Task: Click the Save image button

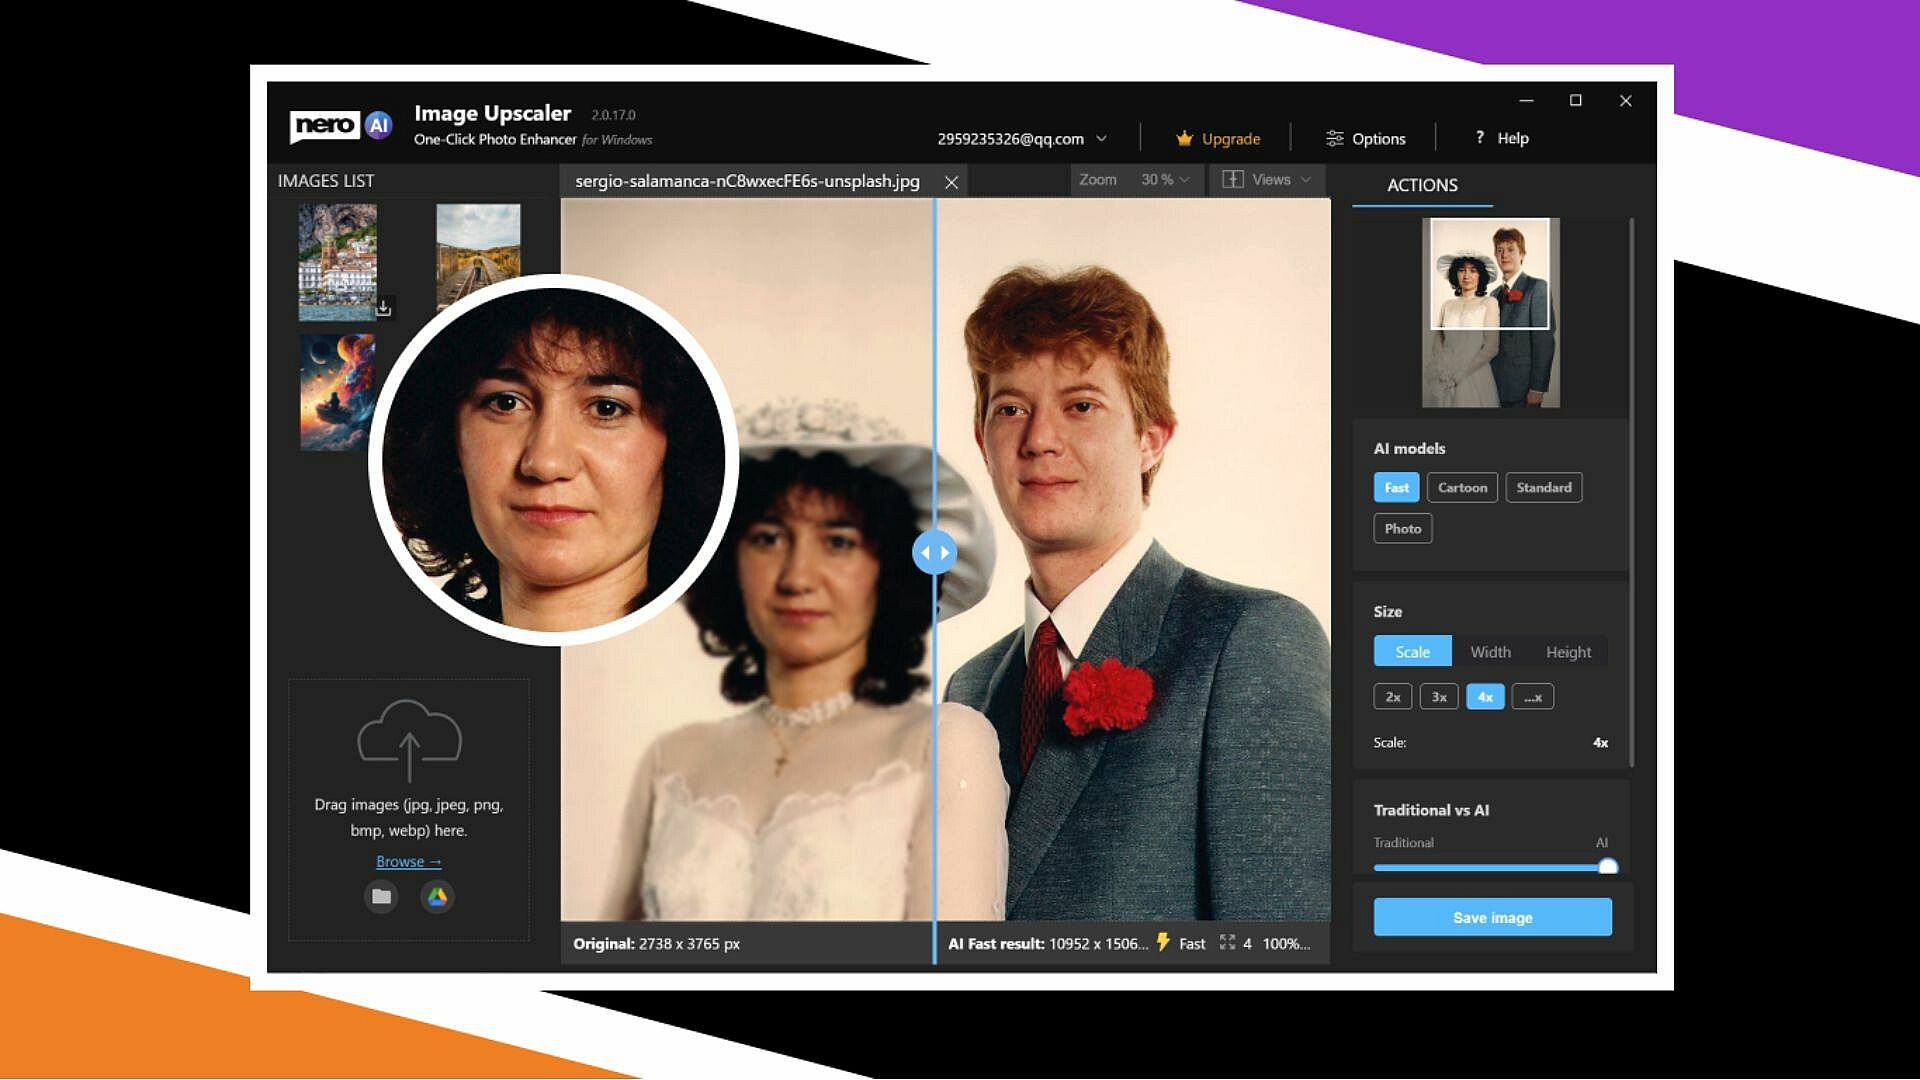Action: point(1492,918)
